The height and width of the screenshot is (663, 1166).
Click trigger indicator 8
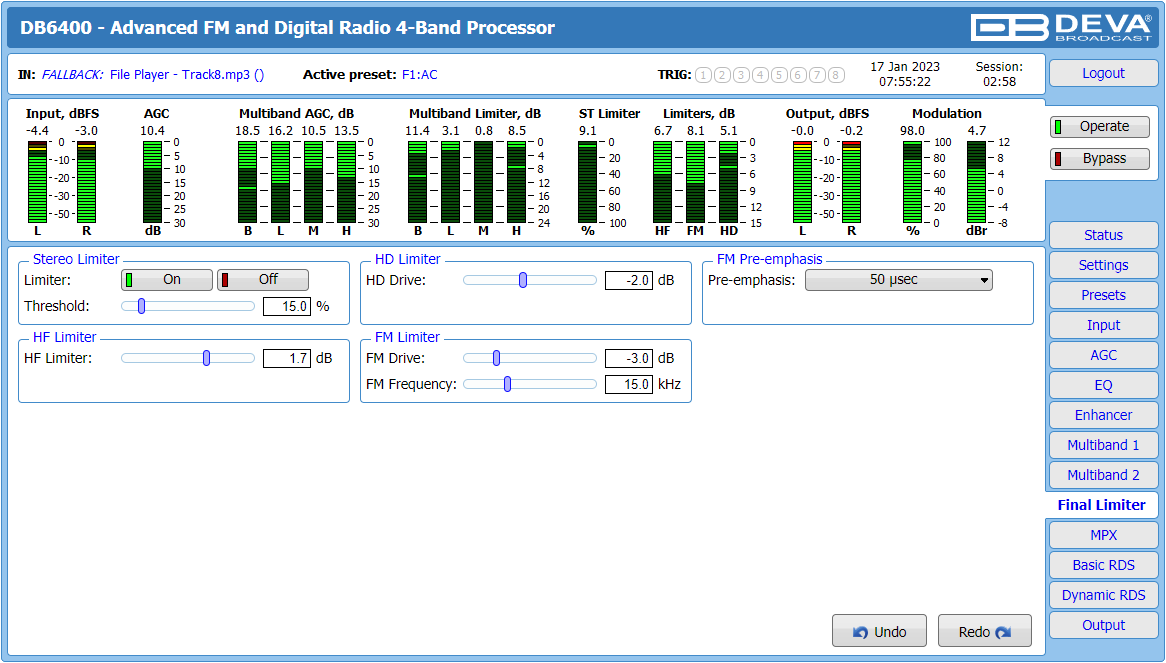point(836,74)
